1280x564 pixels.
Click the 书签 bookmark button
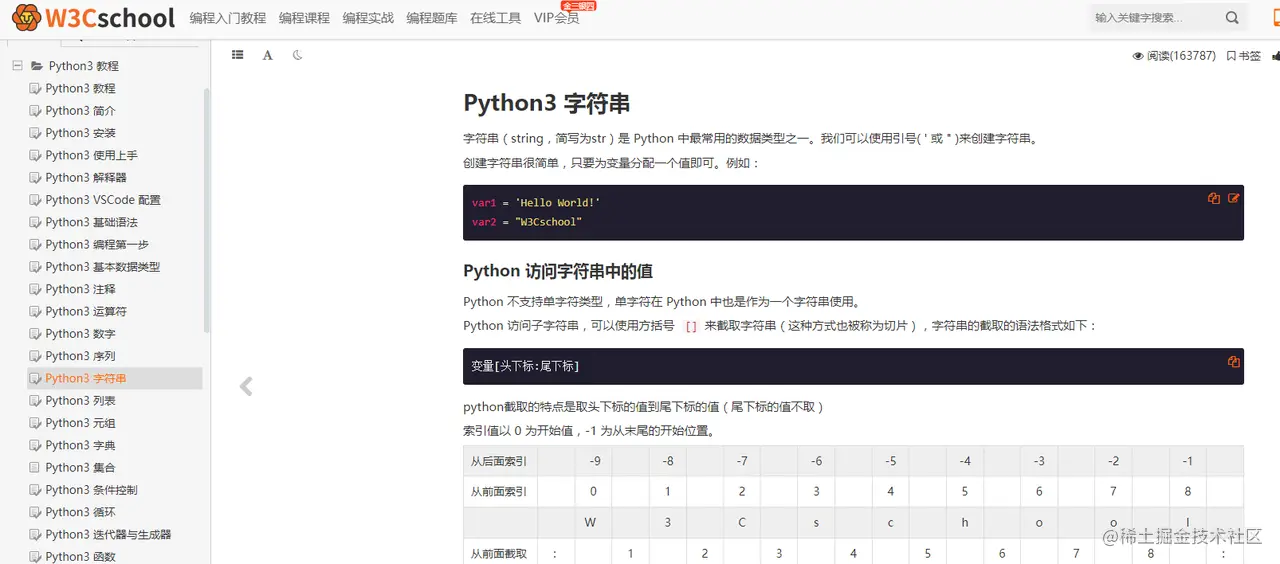[x=1244, y=56]
